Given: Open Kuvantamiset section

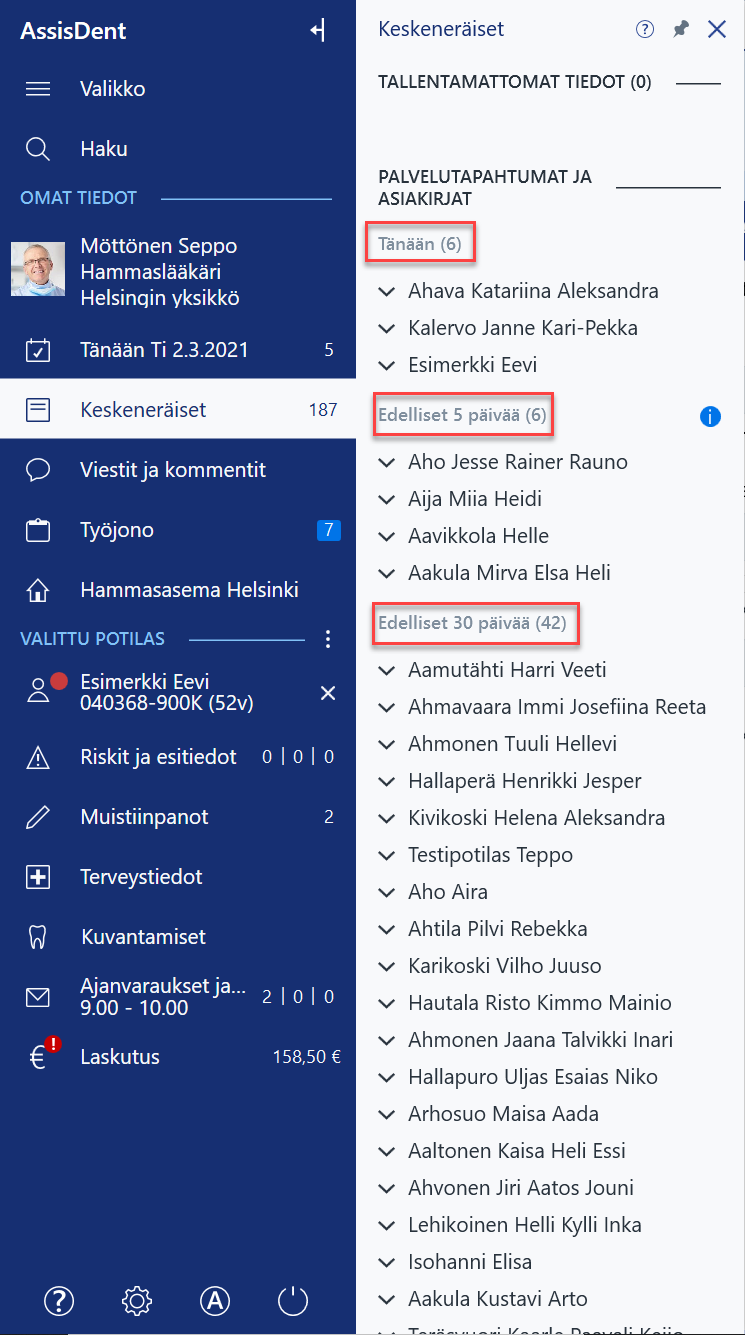Looking at the screenshot, I should (178, 937).
